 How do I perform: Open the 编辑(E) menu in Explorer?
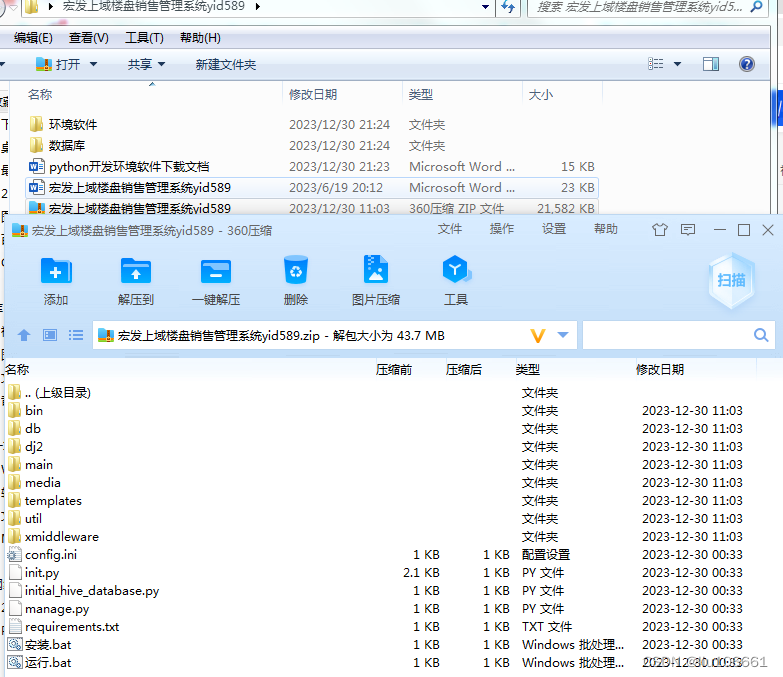(x=33, y=38)
